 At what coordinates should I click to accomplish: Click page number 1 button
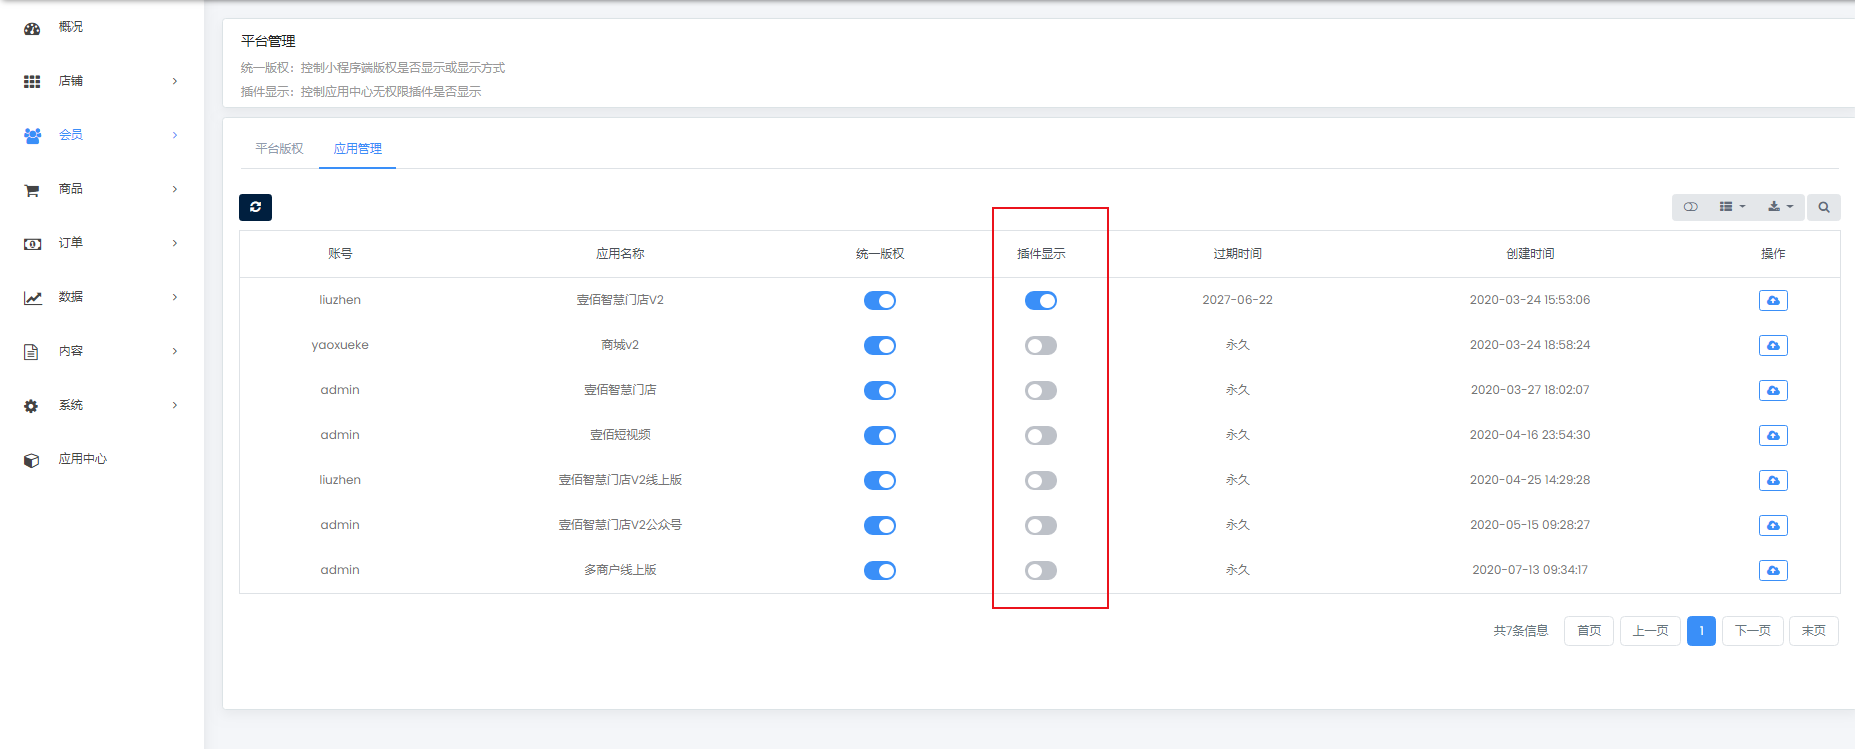point(1701,631)
